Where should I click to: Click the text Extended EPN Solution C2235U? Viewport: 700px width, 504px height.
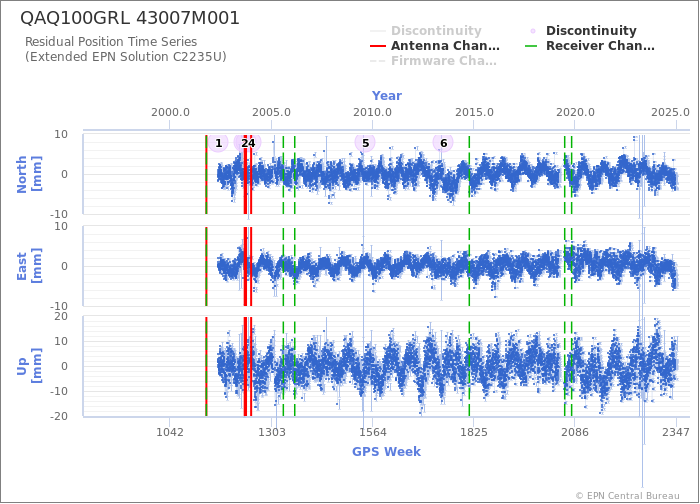click(x=125, y=57)
